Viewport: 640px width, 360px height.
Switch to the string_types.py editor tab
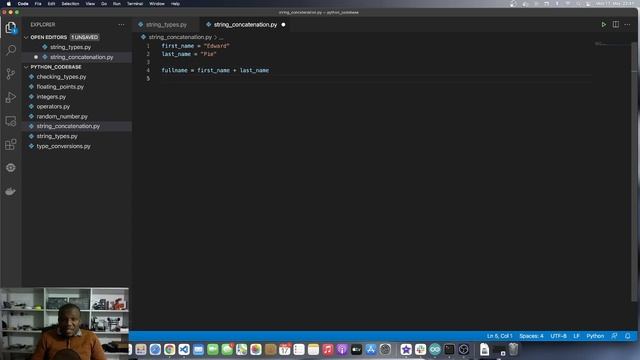pyautogui.click(x=166, y=24)
